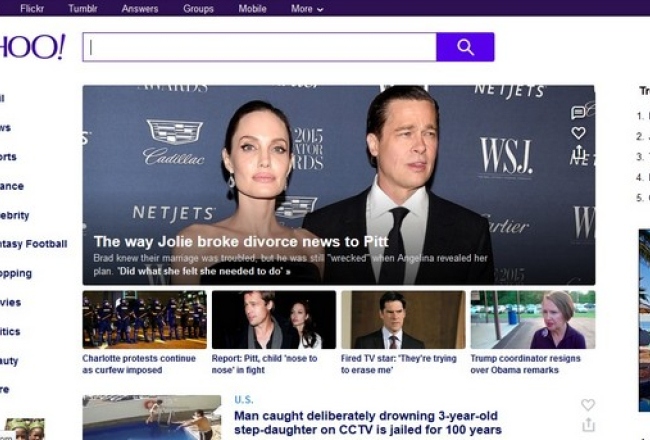
Task: Click the Yahoo logo
Action: pyautogui.click(x=32, y=47)
